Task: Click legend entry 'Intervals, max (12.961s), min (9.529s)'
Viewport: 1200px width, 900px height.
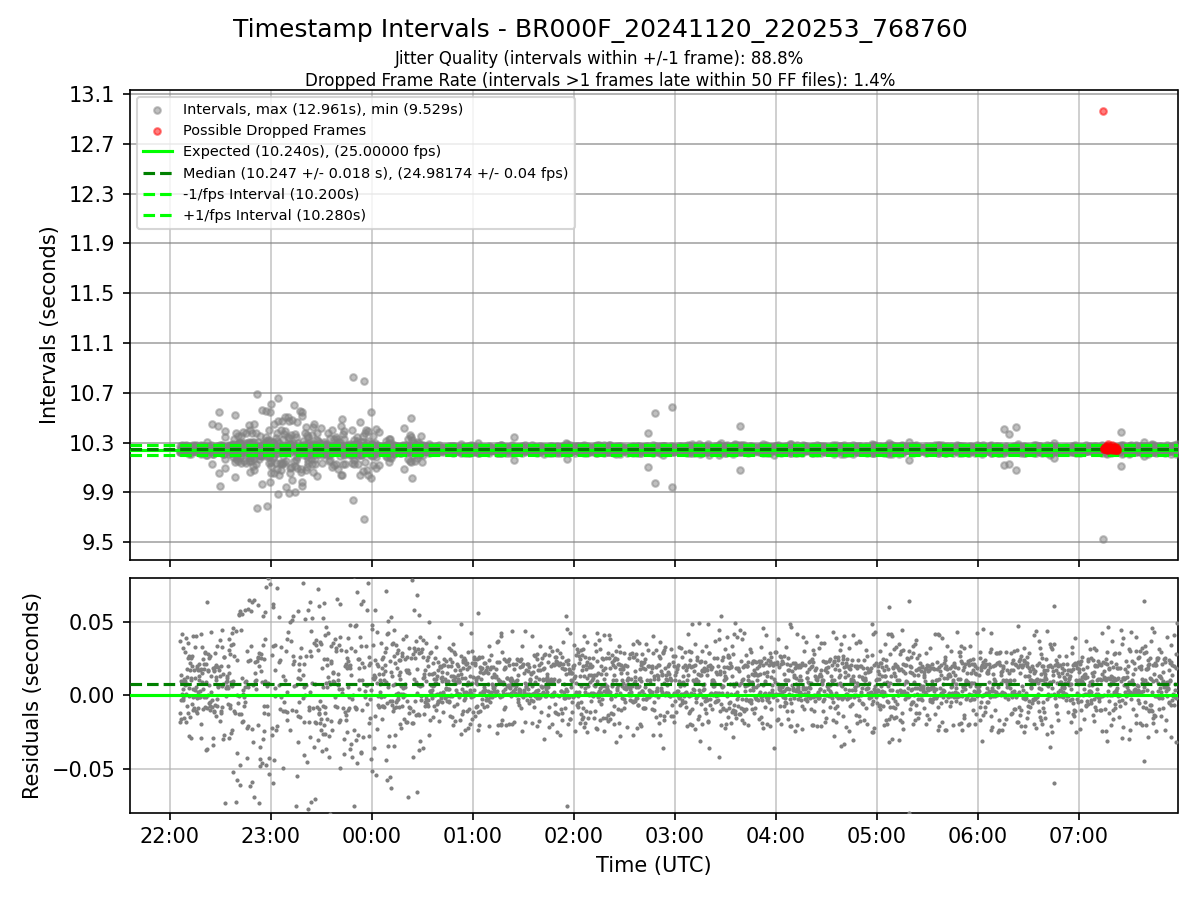Action: 323,109
